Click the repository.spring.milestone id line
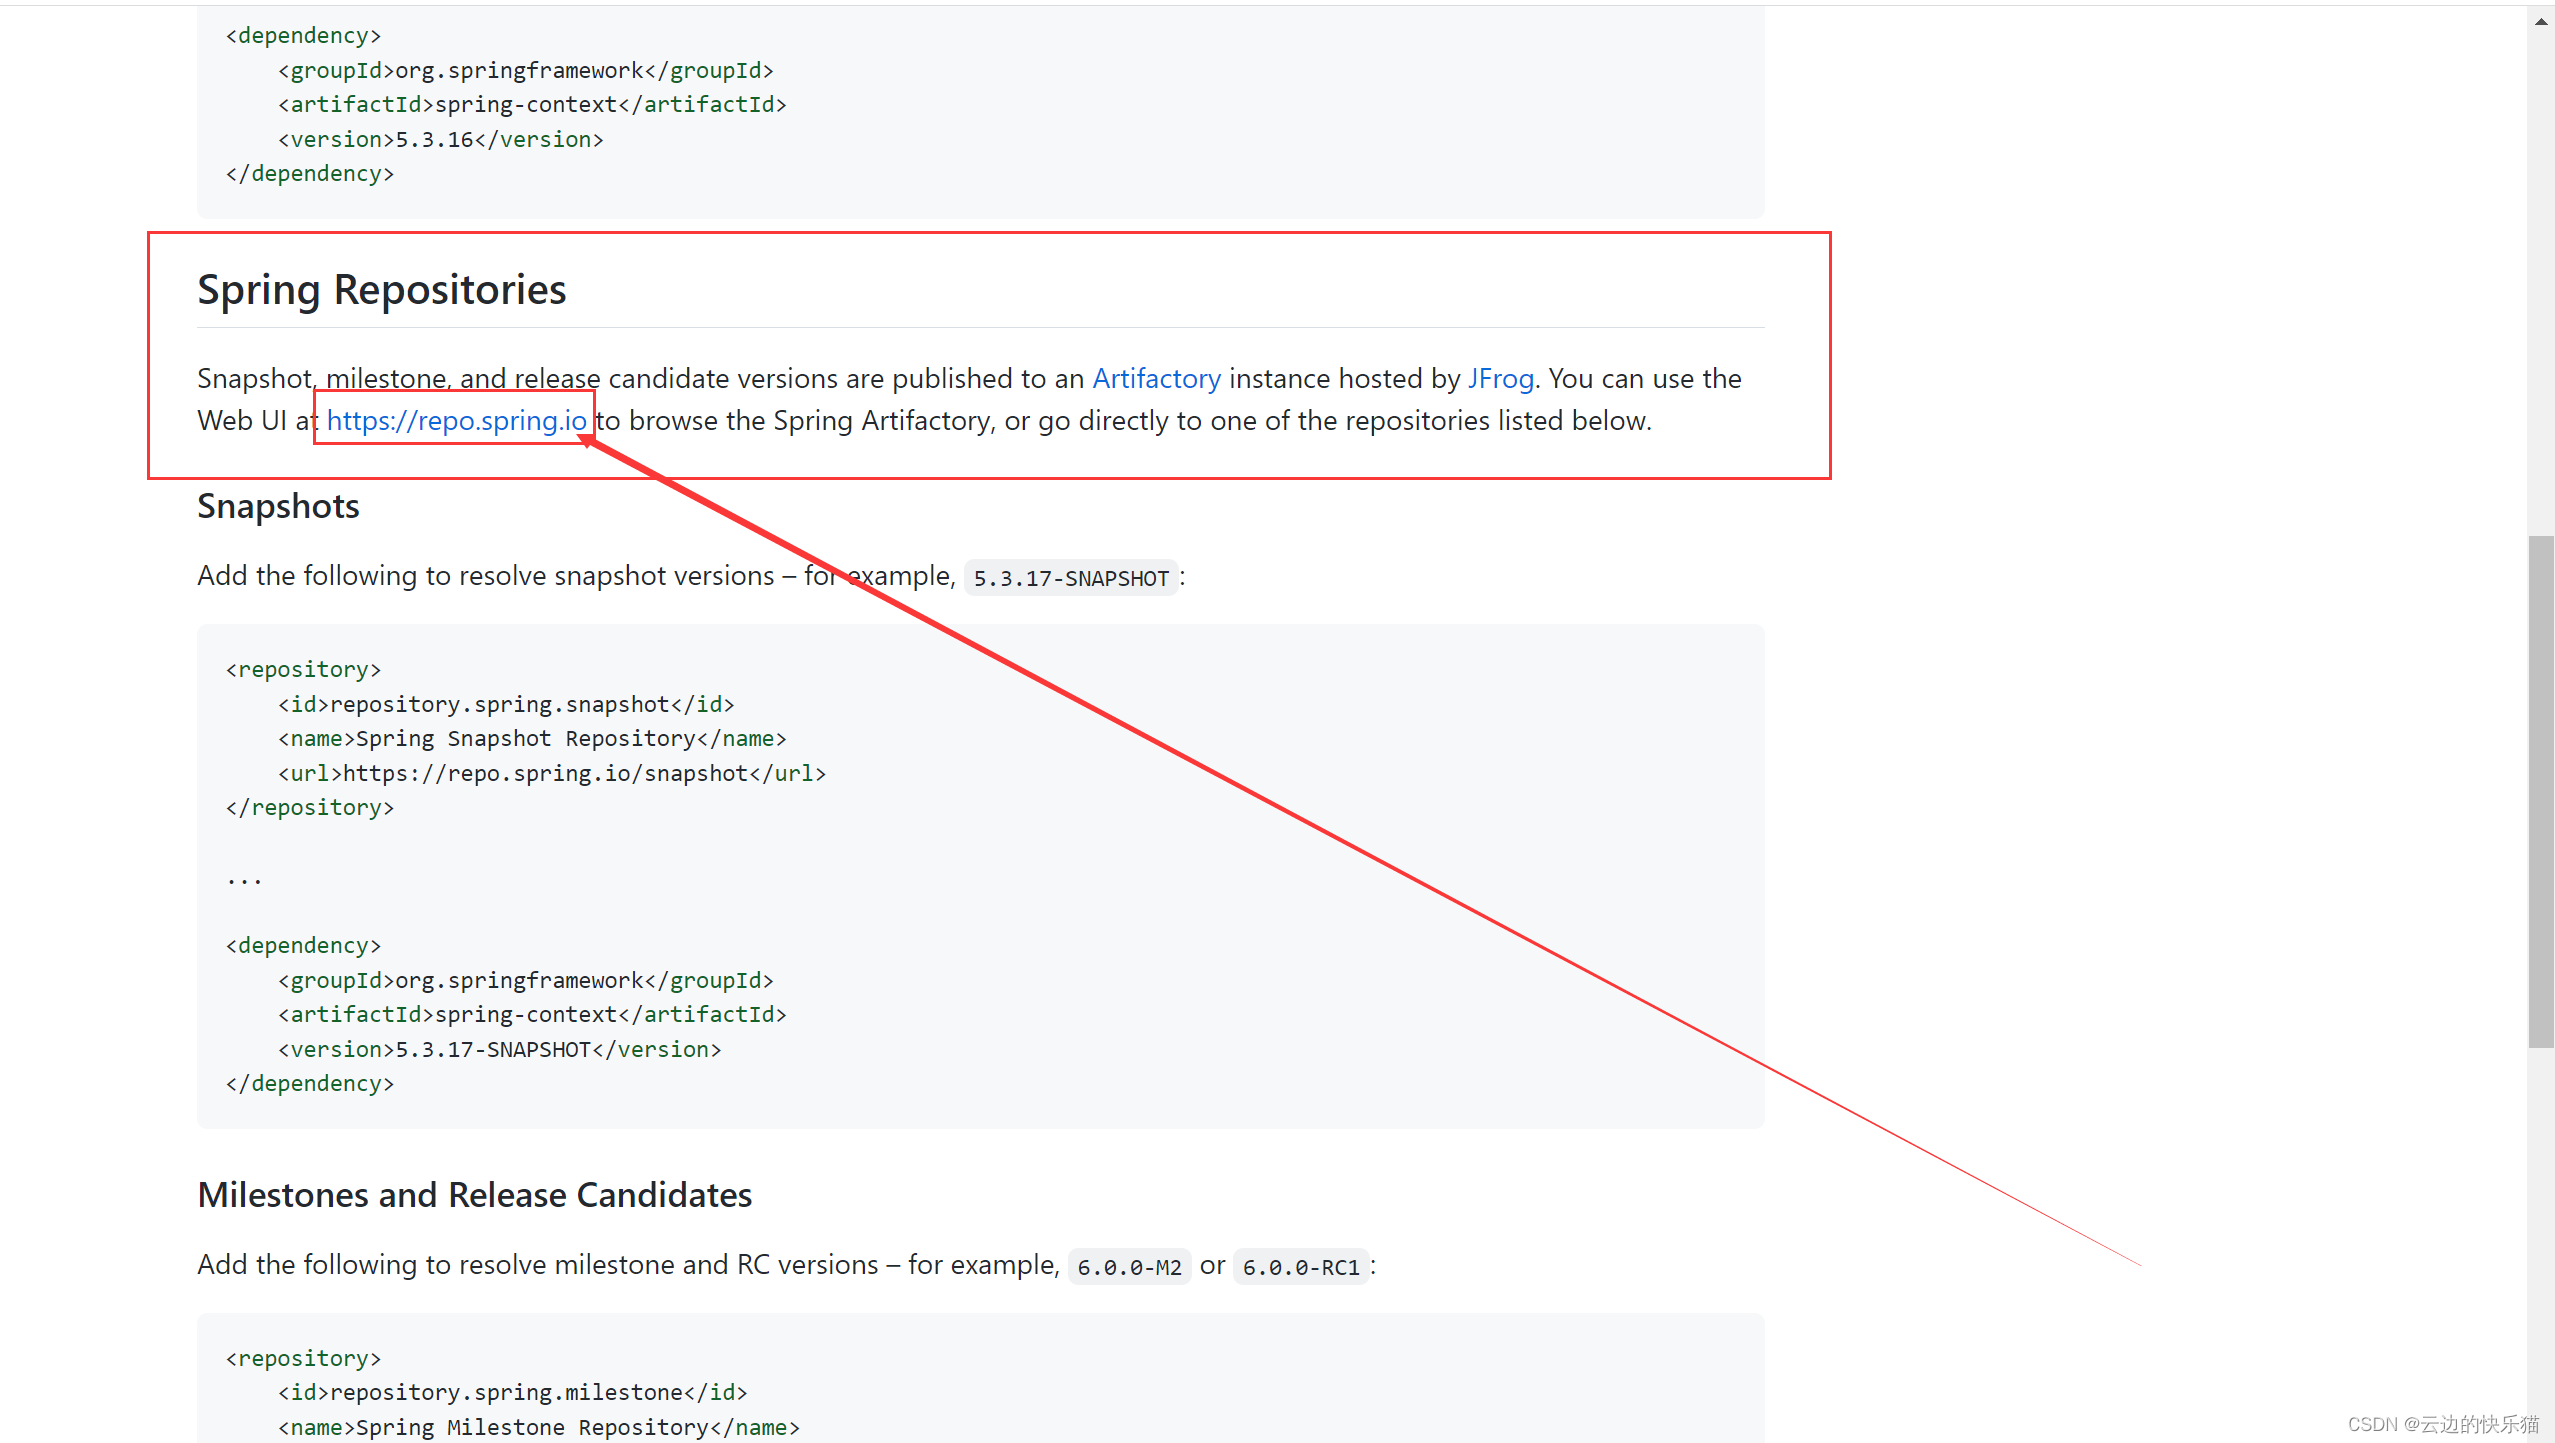The image size is (2555, 1443). (x=512, y=1392)
